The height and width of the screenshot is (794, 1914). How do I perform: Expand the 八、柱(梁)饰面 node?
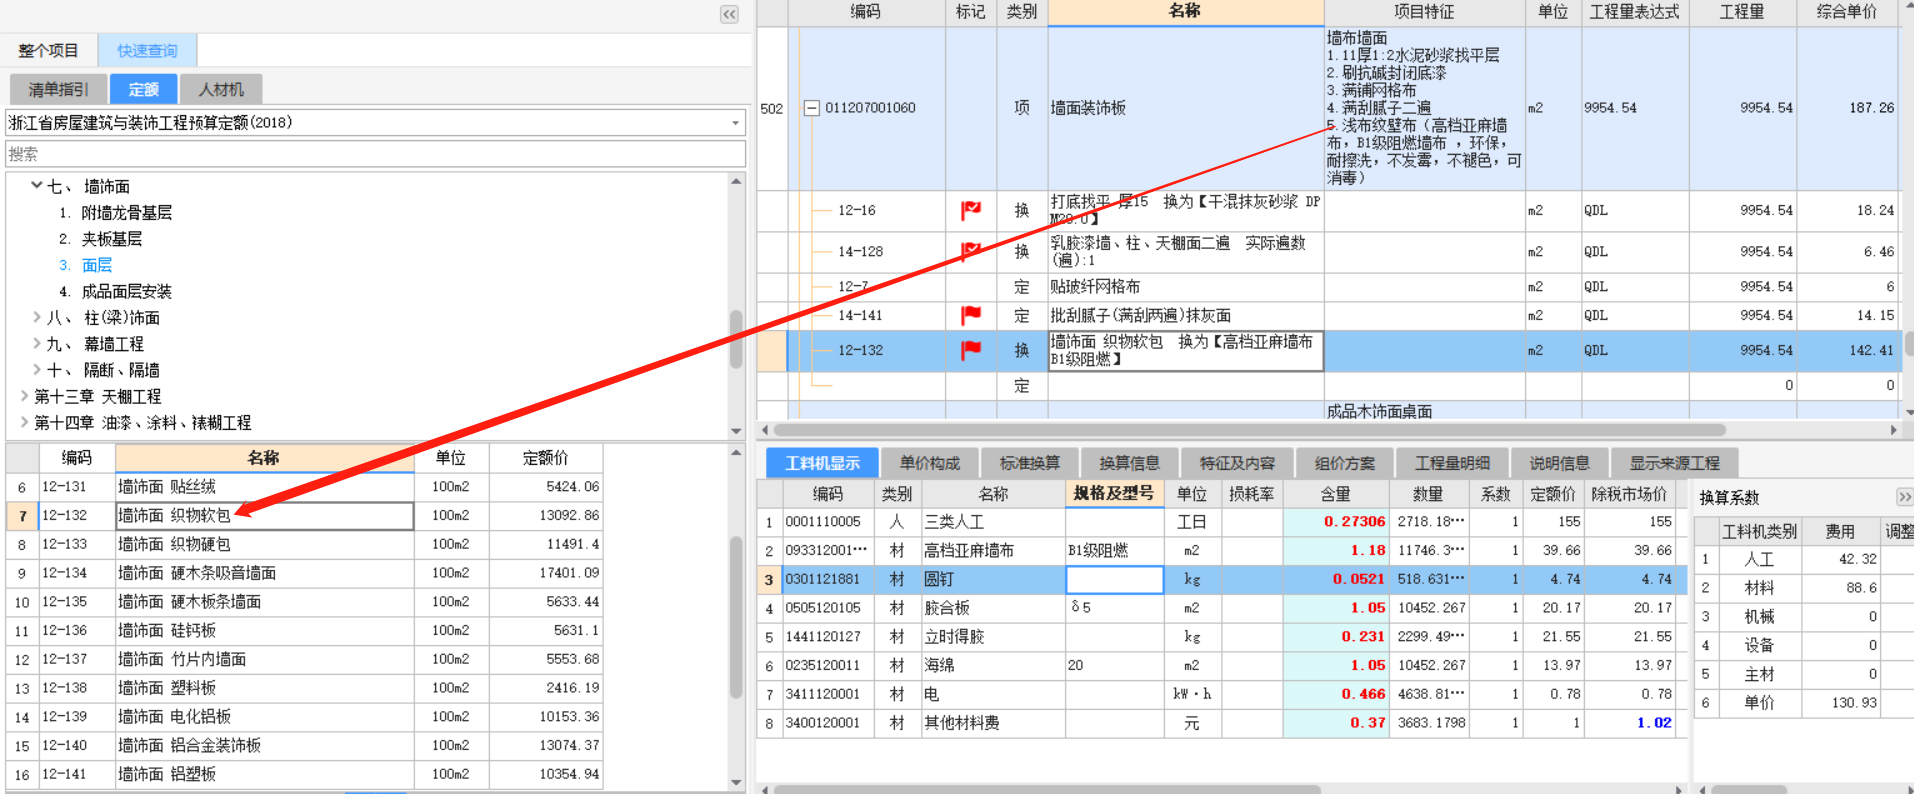tap(36, 317)
